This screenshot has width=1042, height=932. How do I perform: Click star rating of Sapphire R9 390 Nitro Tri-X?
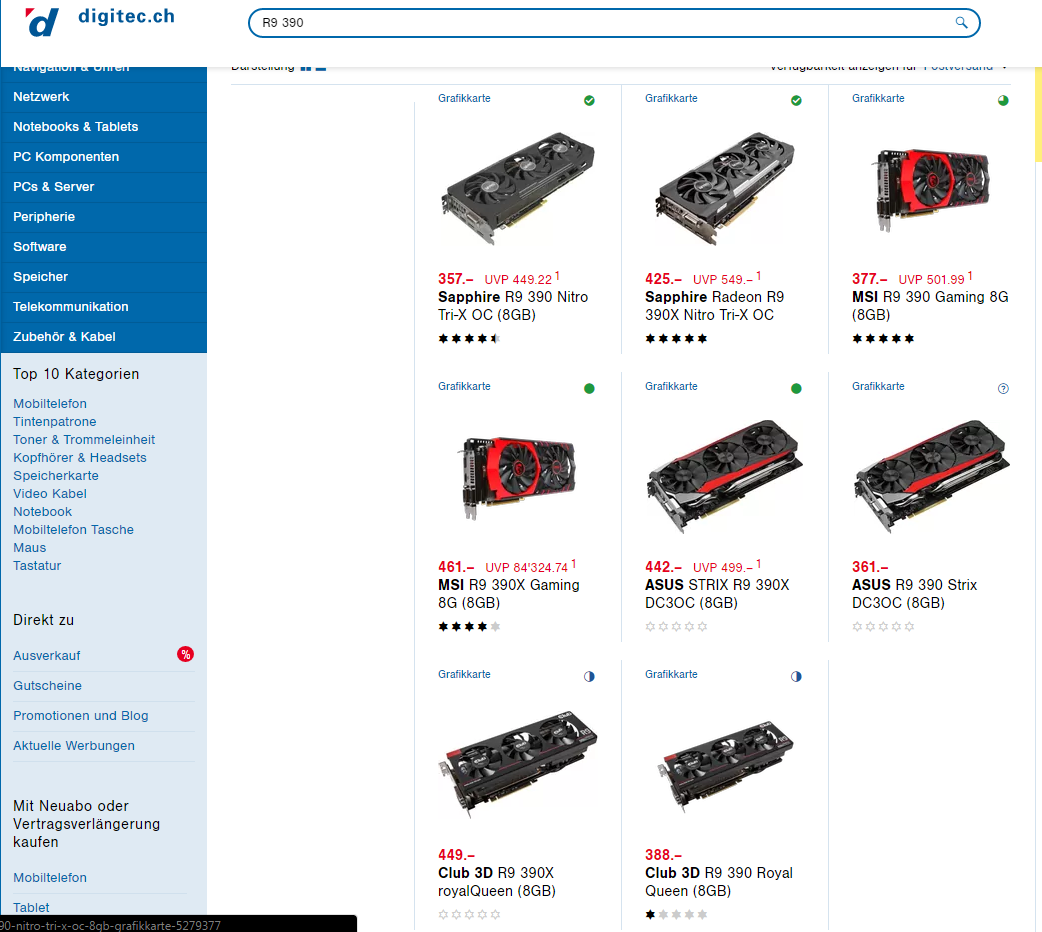pos(469,338)
